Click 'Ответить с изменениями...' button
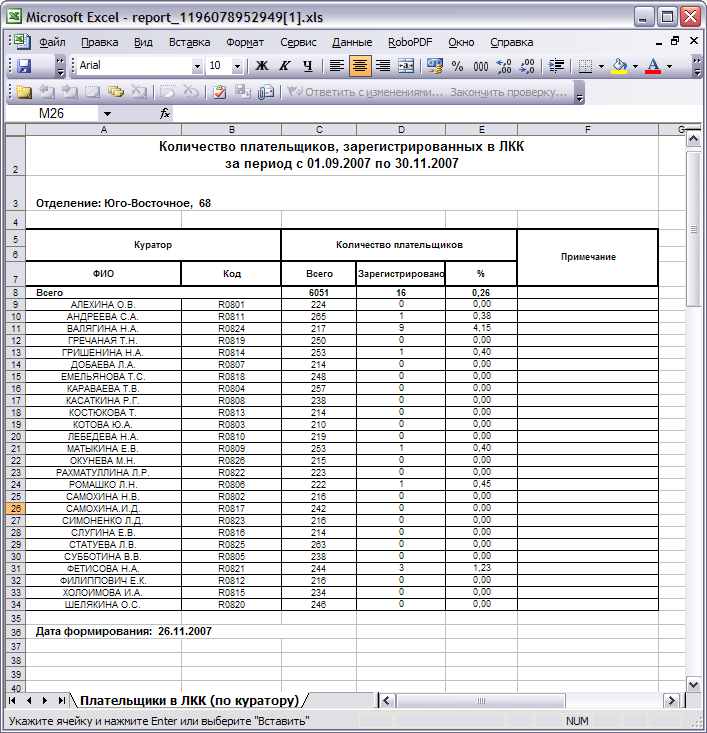 pyautogui.click(x=364, y=92)
